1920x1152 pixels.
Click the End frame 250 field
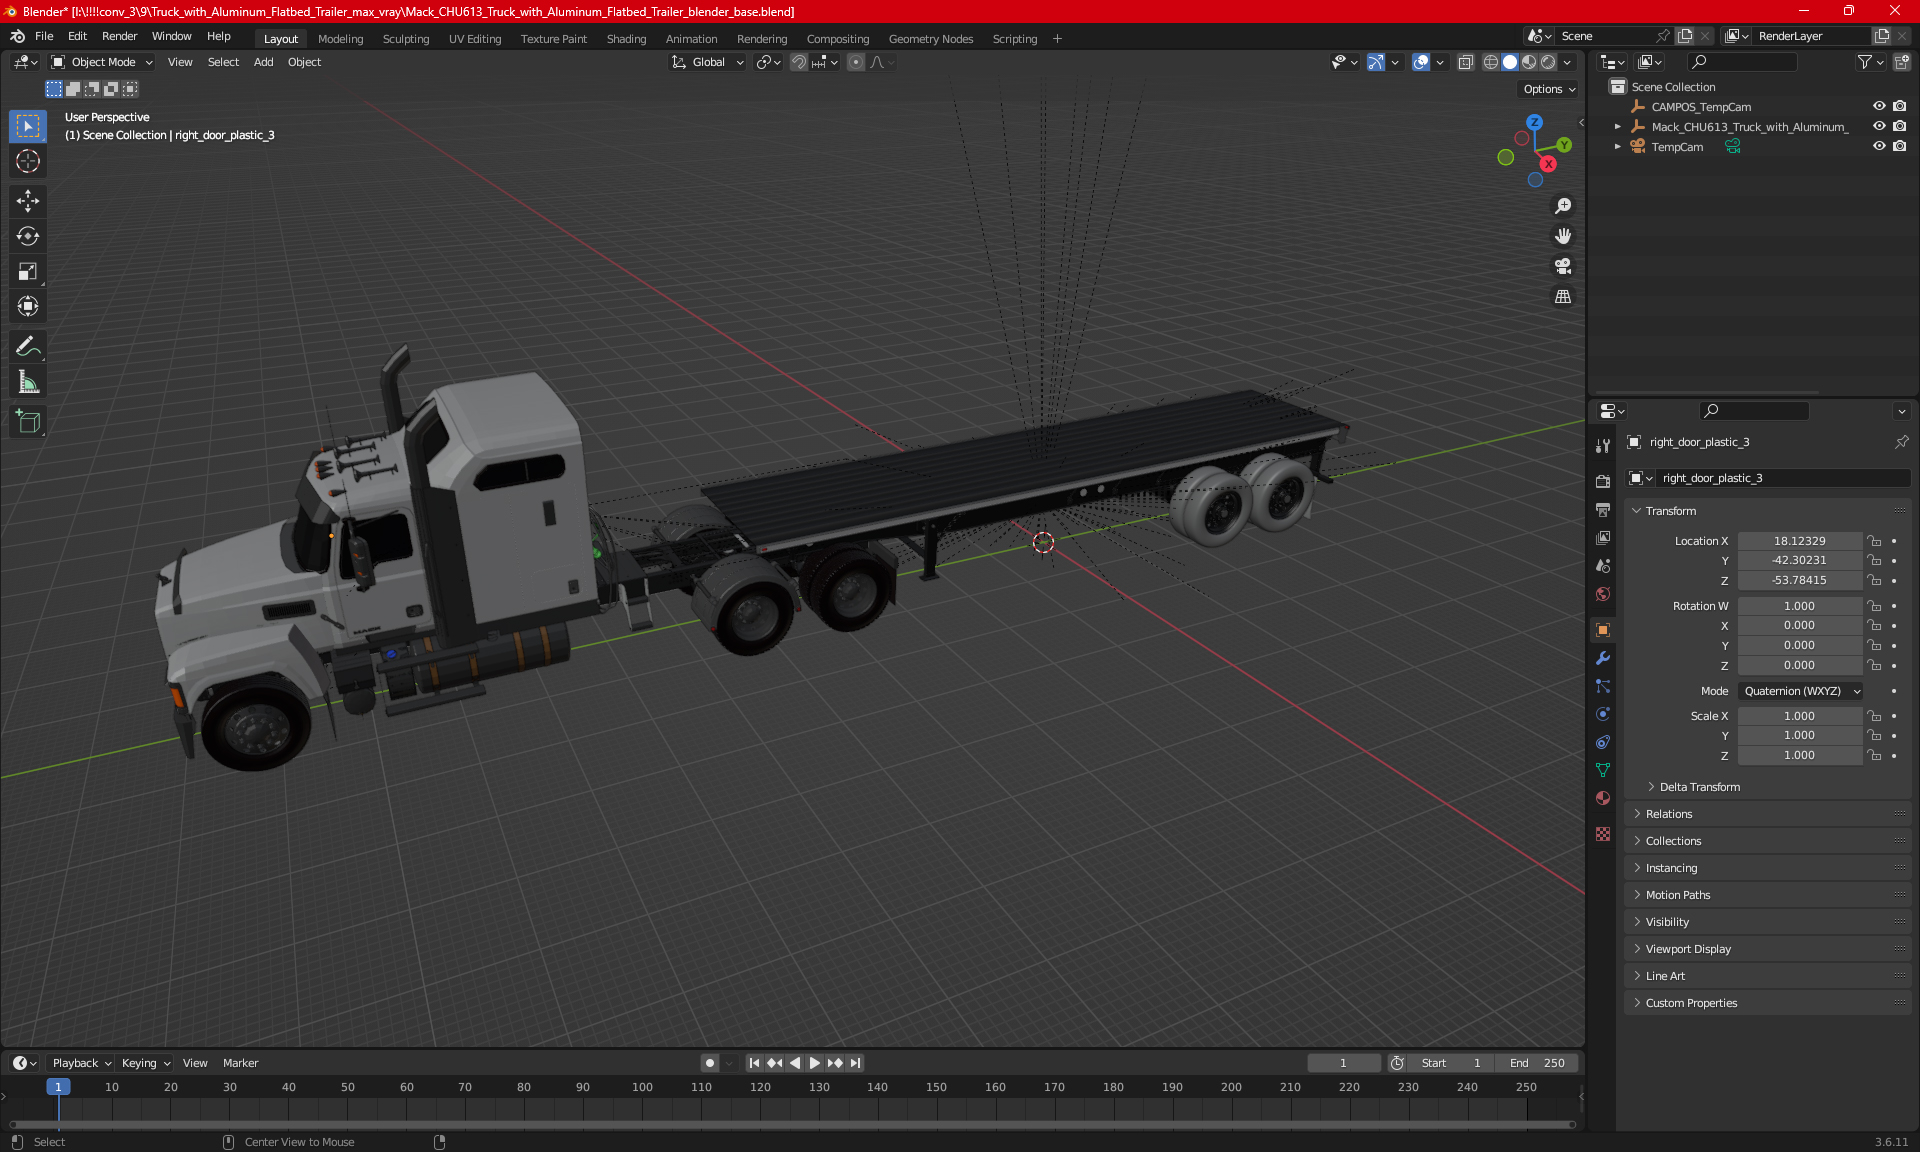(x=1538, y=1063)
